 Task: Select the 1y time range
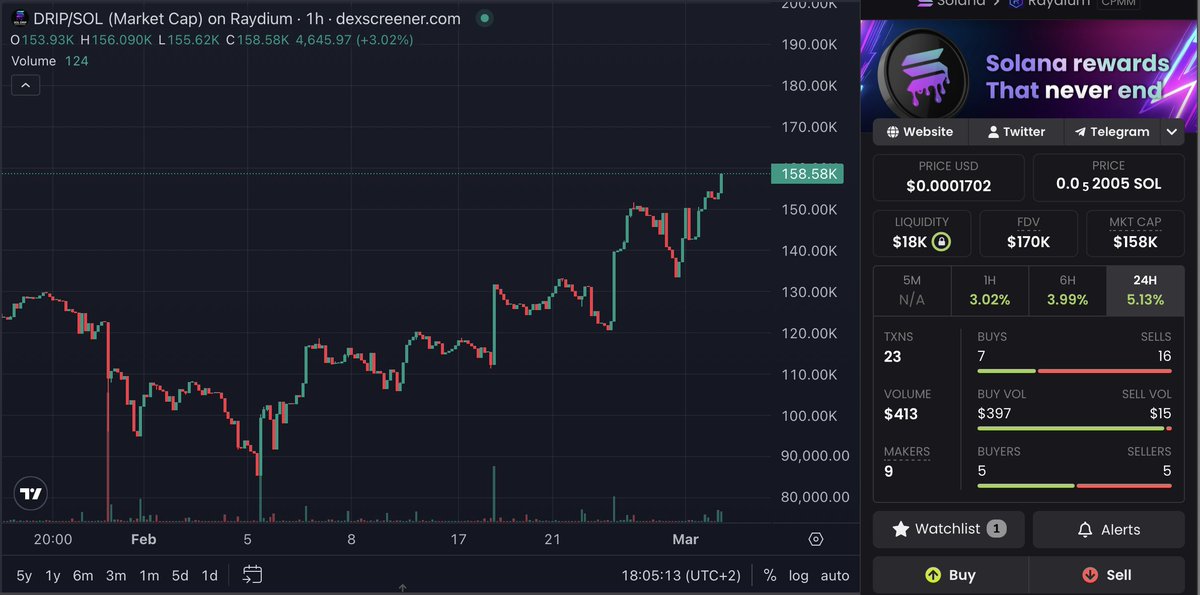pos(53,575)
